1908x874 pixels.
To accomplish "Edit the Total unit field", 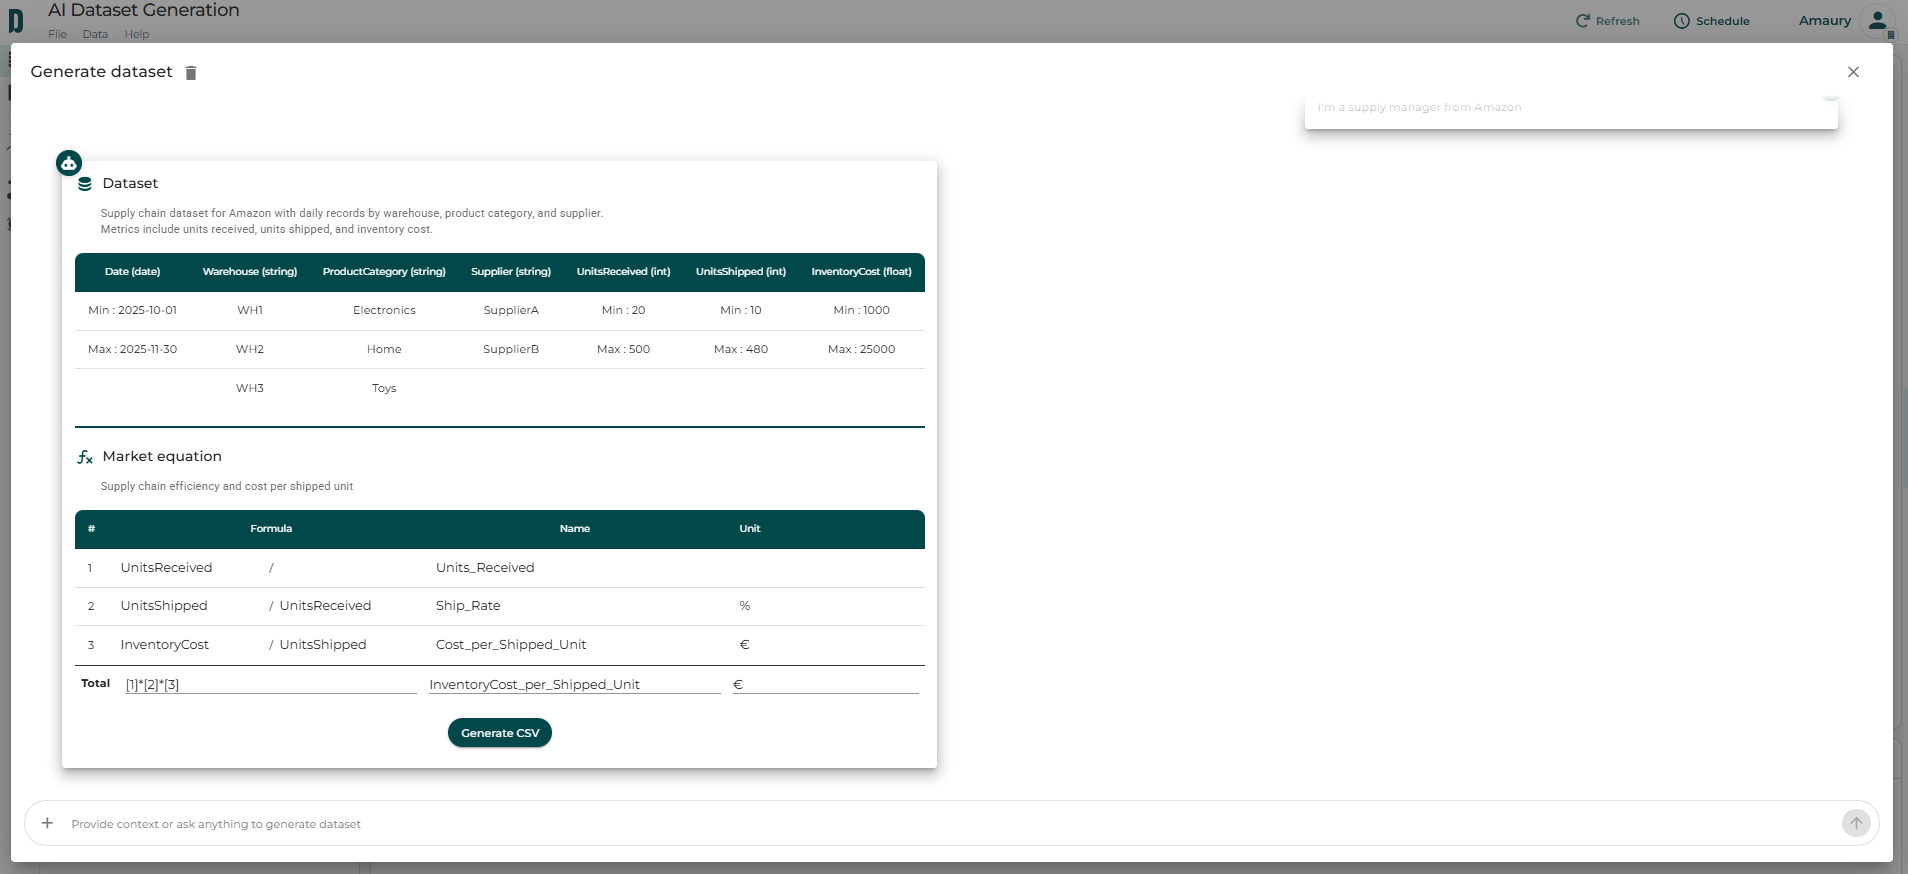I will click(825, 685).
